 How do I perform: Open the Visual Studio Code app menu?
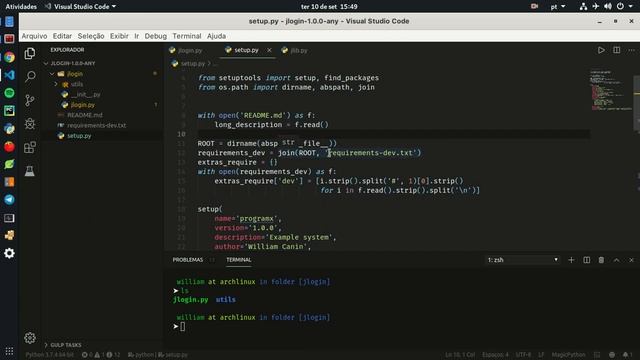point(81,7)
